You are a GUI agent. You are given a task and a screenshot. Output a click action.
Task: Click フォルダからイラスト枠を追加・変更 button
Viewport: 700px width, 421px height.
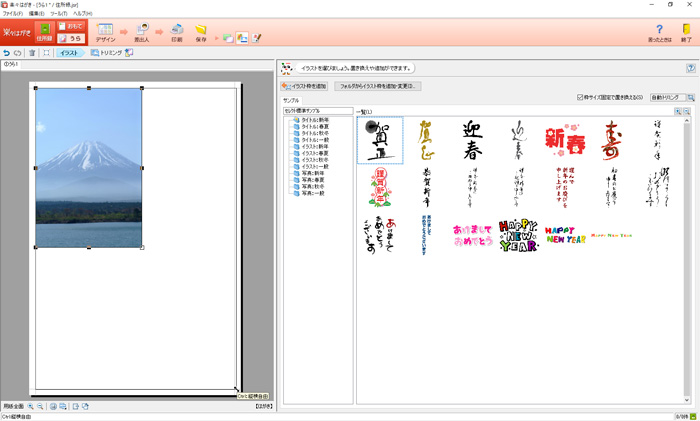point(377,87)
